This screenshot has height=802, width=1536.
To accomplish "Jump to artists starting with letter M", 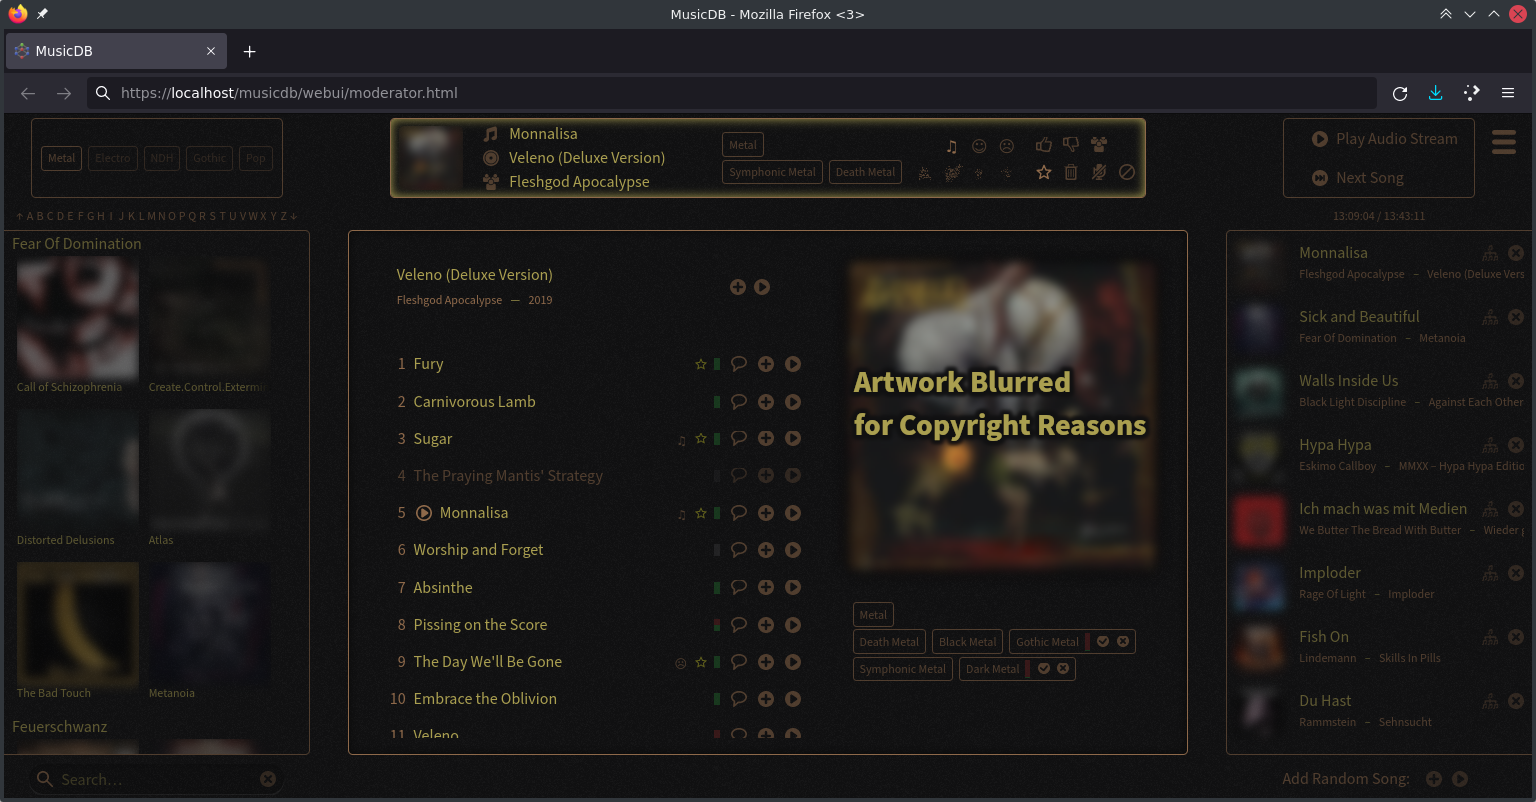I will 150,216.
